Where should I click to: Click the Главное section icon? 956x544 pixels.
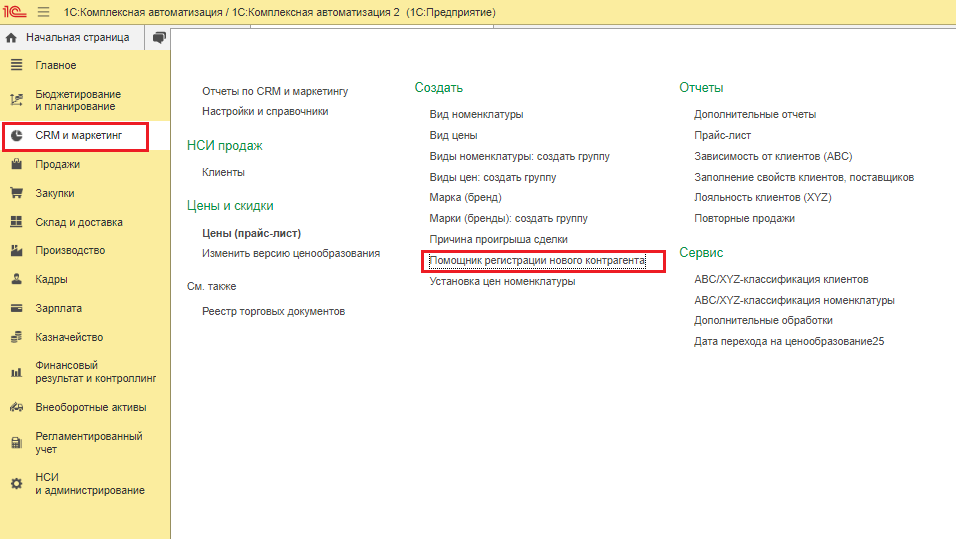coord(16,65)
